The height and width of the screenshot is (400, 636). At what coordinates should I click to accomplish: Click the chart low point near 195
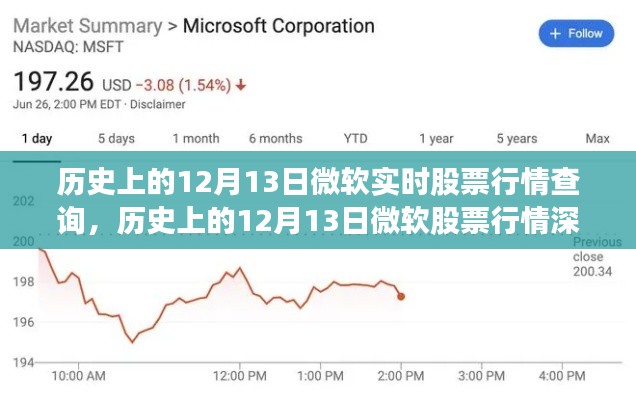(x=132, y=342)
